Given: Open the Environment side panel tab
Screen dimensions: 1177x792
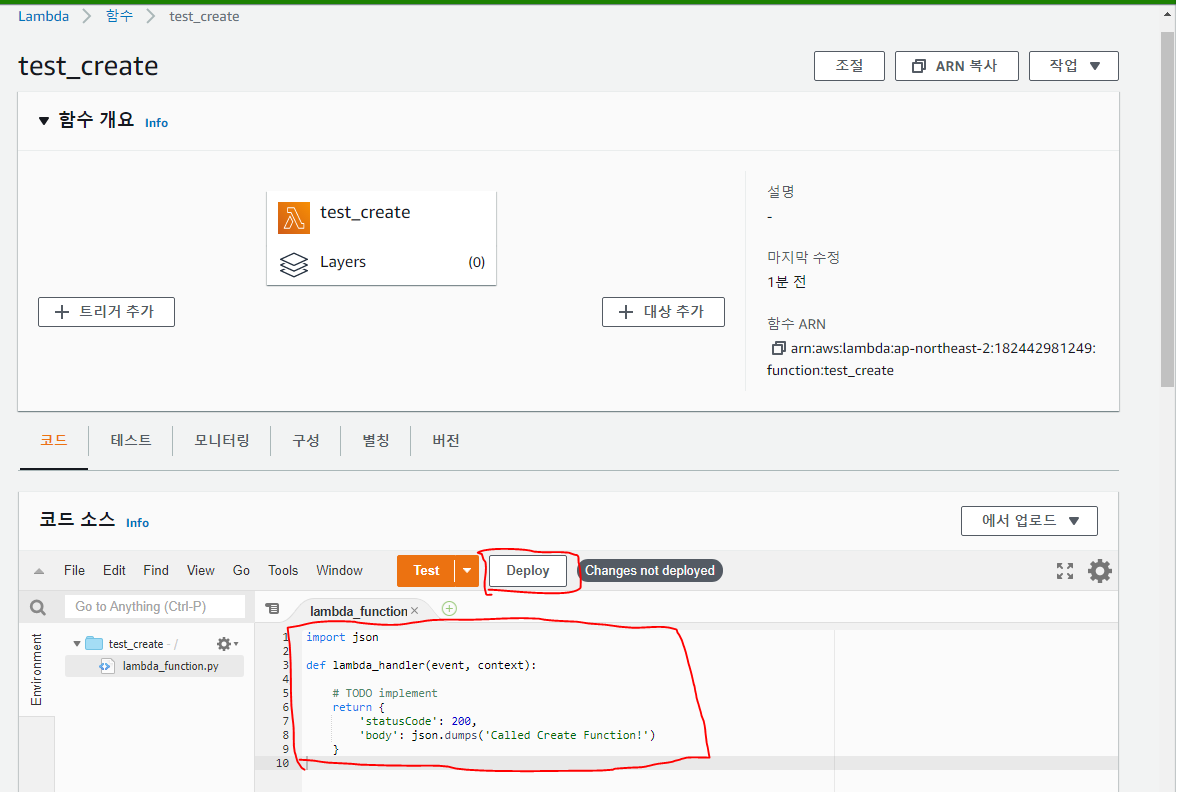Looking at the screenshot, I should click(37, 670).
